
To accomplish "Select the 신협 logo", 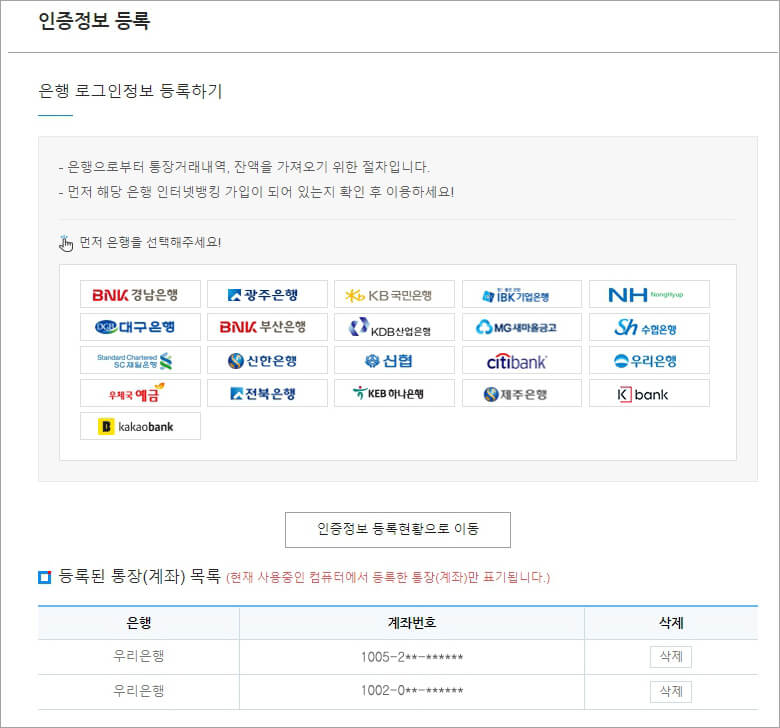I will (x=394, y=360).
